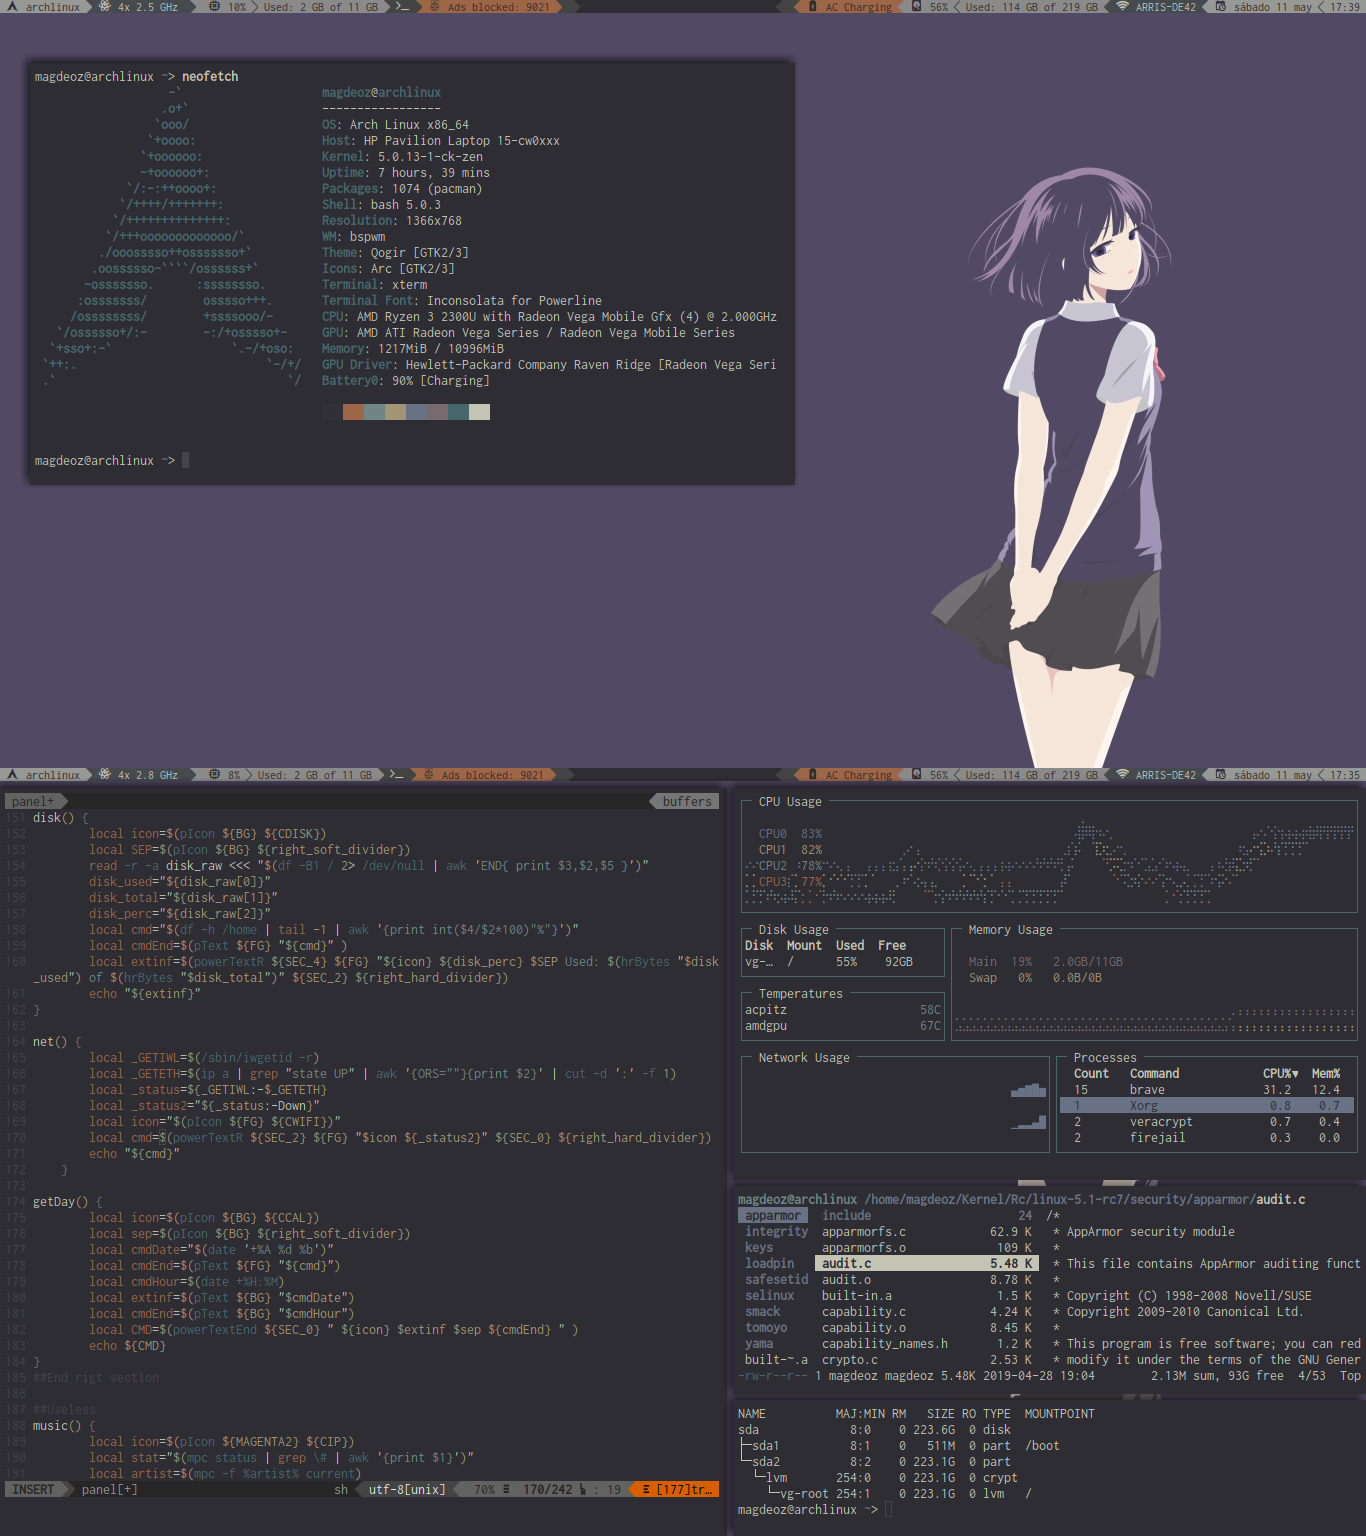Click the ads blocked icon in middle panel

[x=429, y=775]
